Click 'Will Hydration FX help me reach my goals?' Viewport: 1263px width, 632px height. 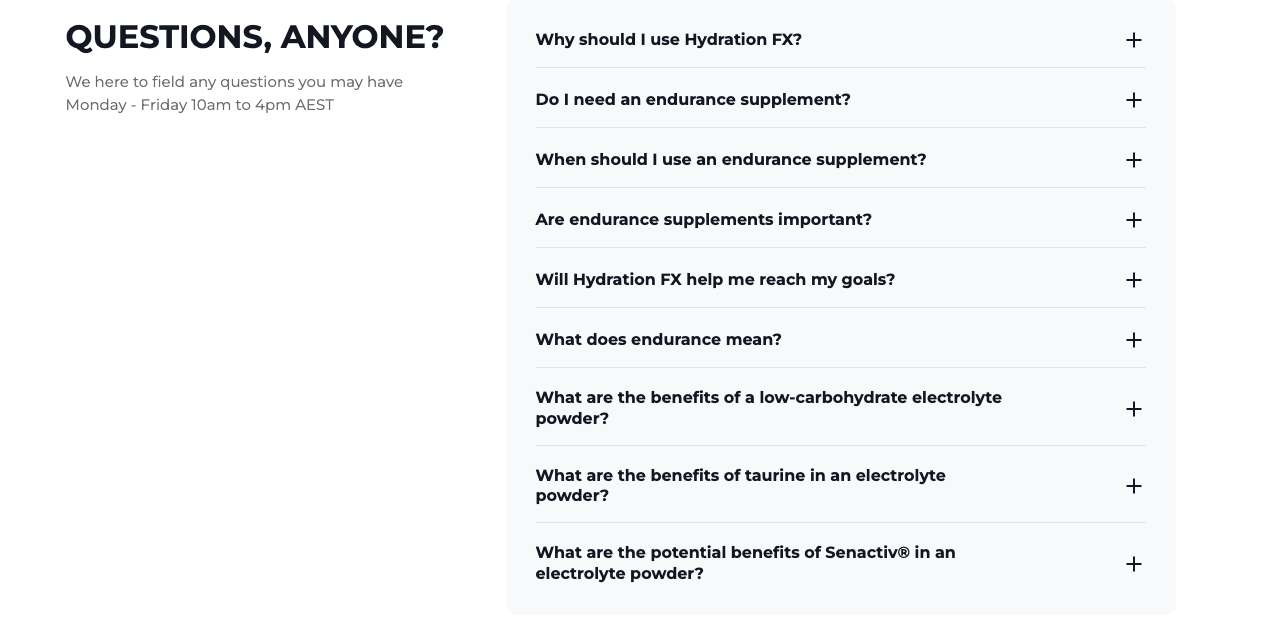pos(715,280)
